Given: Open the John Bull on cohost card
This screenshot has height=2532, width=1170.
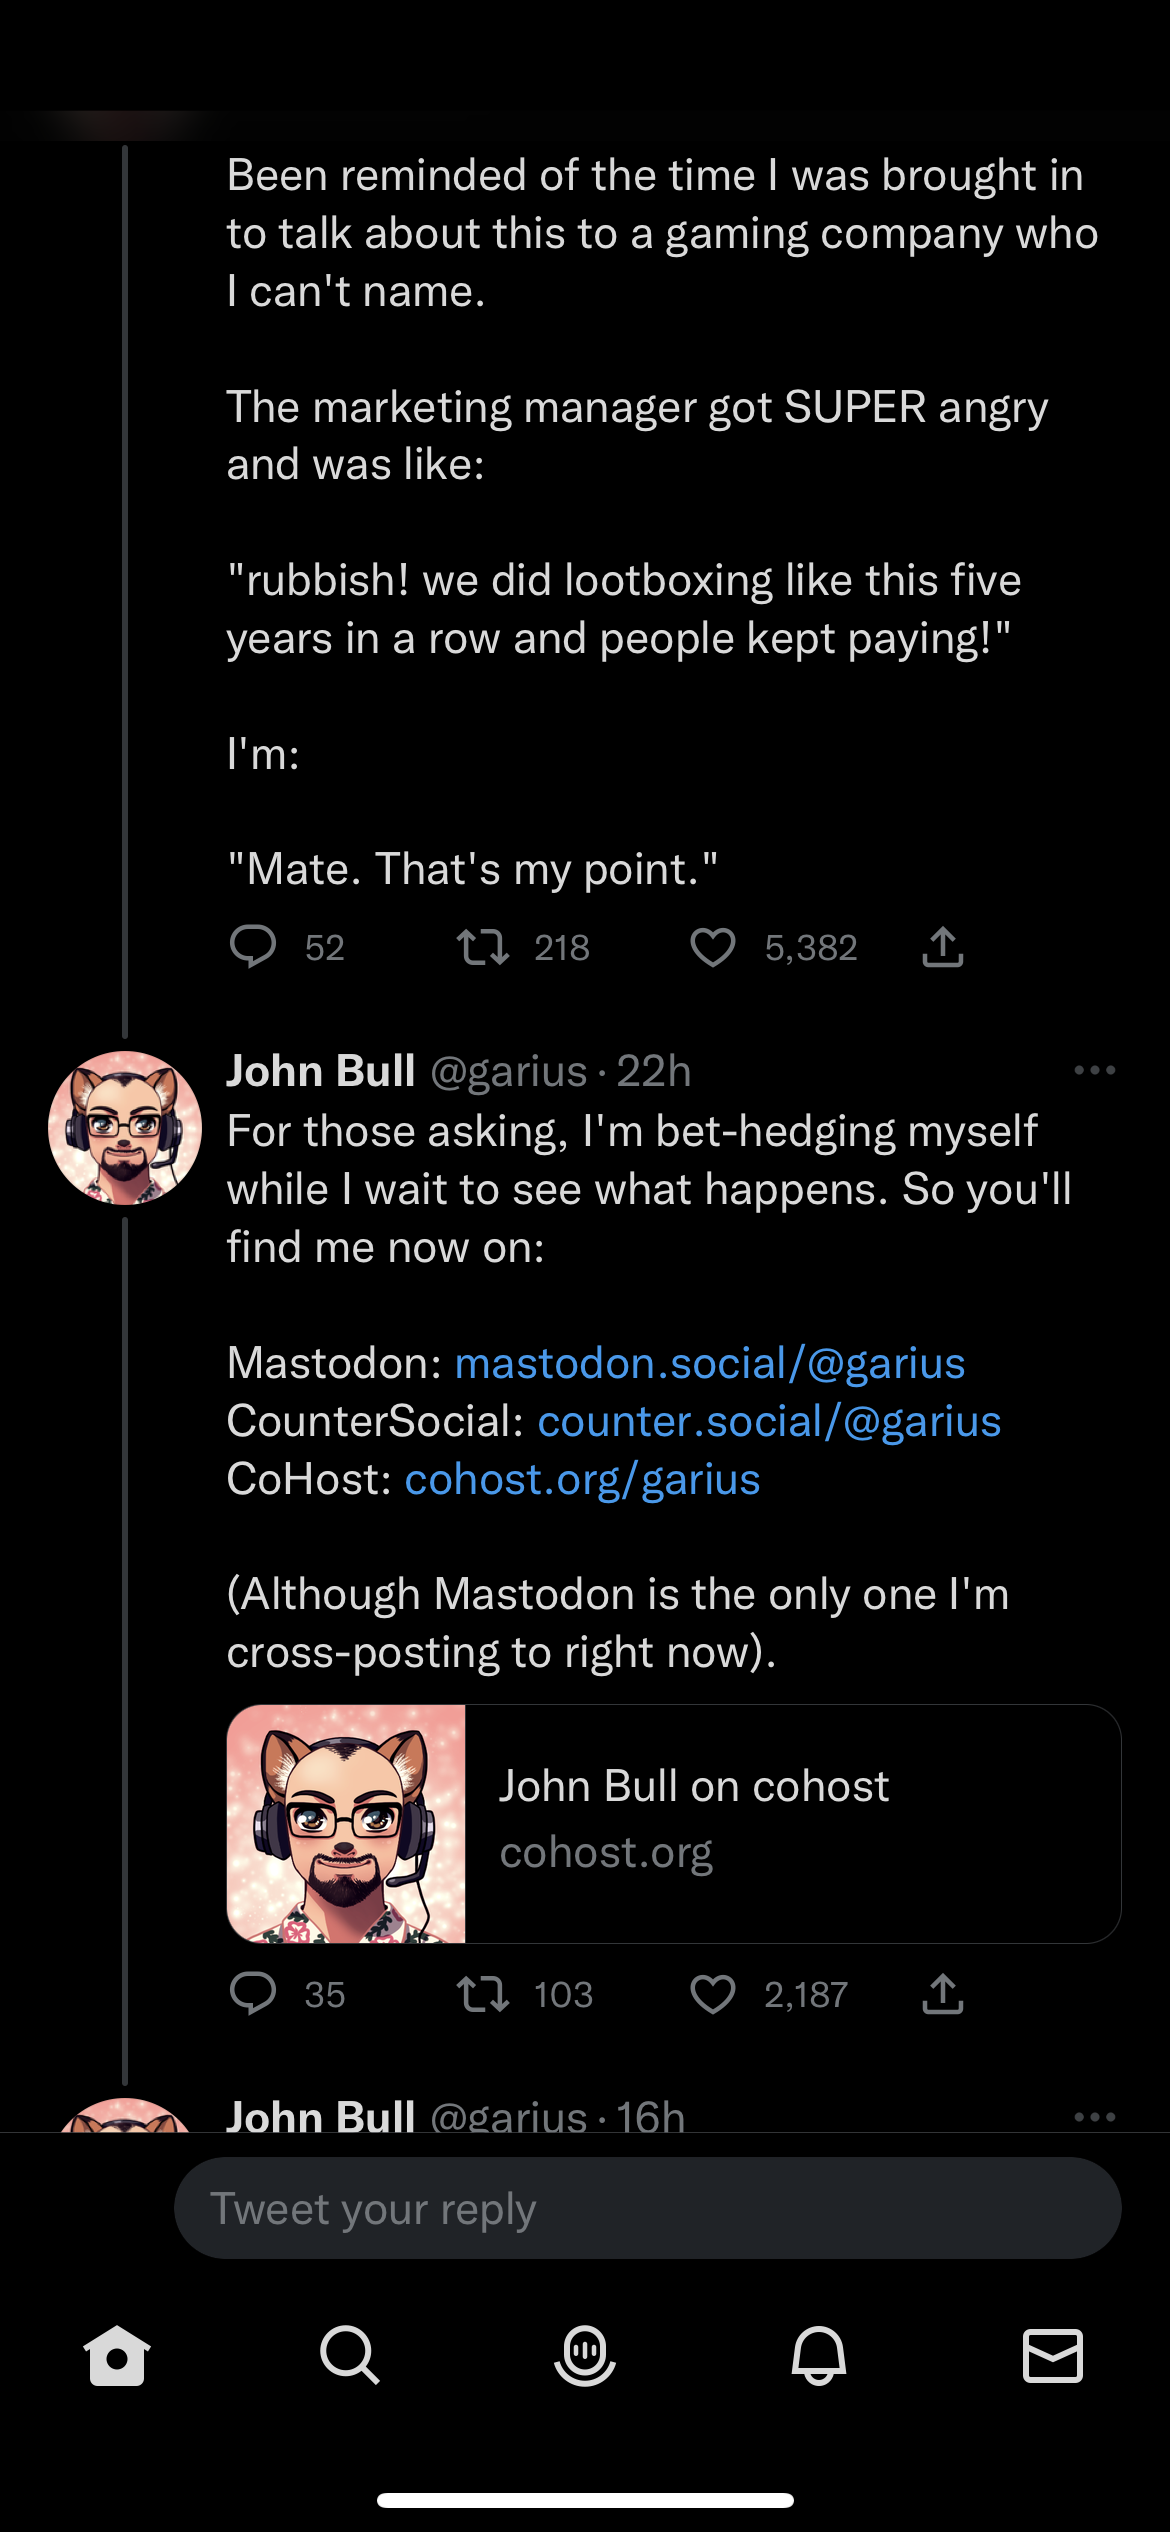Looking at the screenshot, I should 673,1823.
